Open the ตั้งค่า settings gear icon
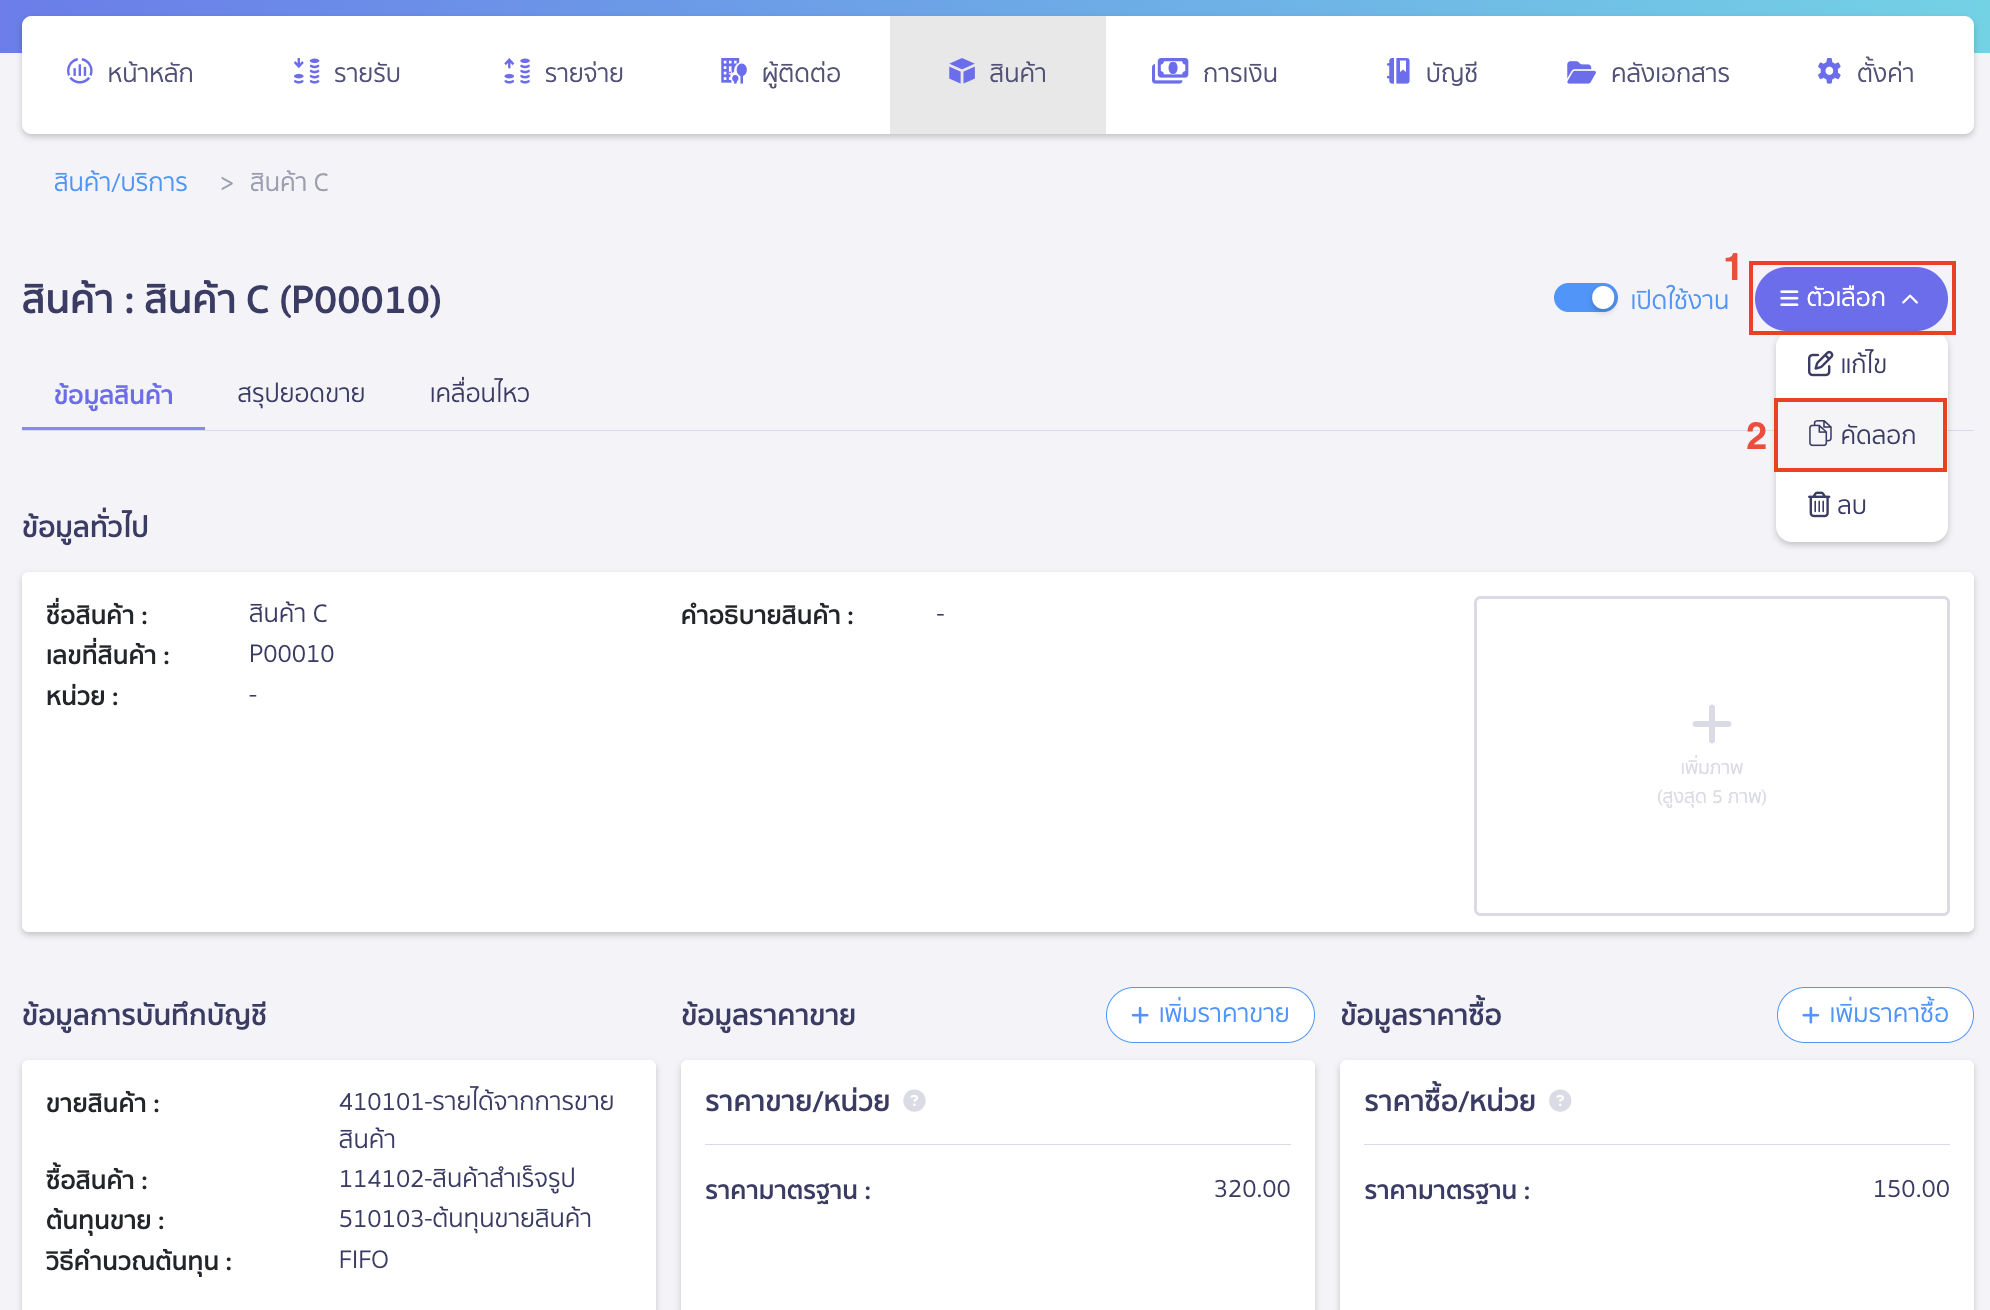 pyautogui.click(x=1828, y=72)
